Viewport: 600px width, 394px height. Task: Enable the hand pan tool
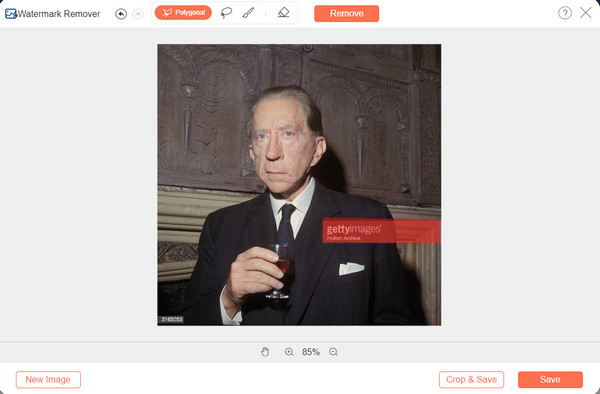coord(265,352)
